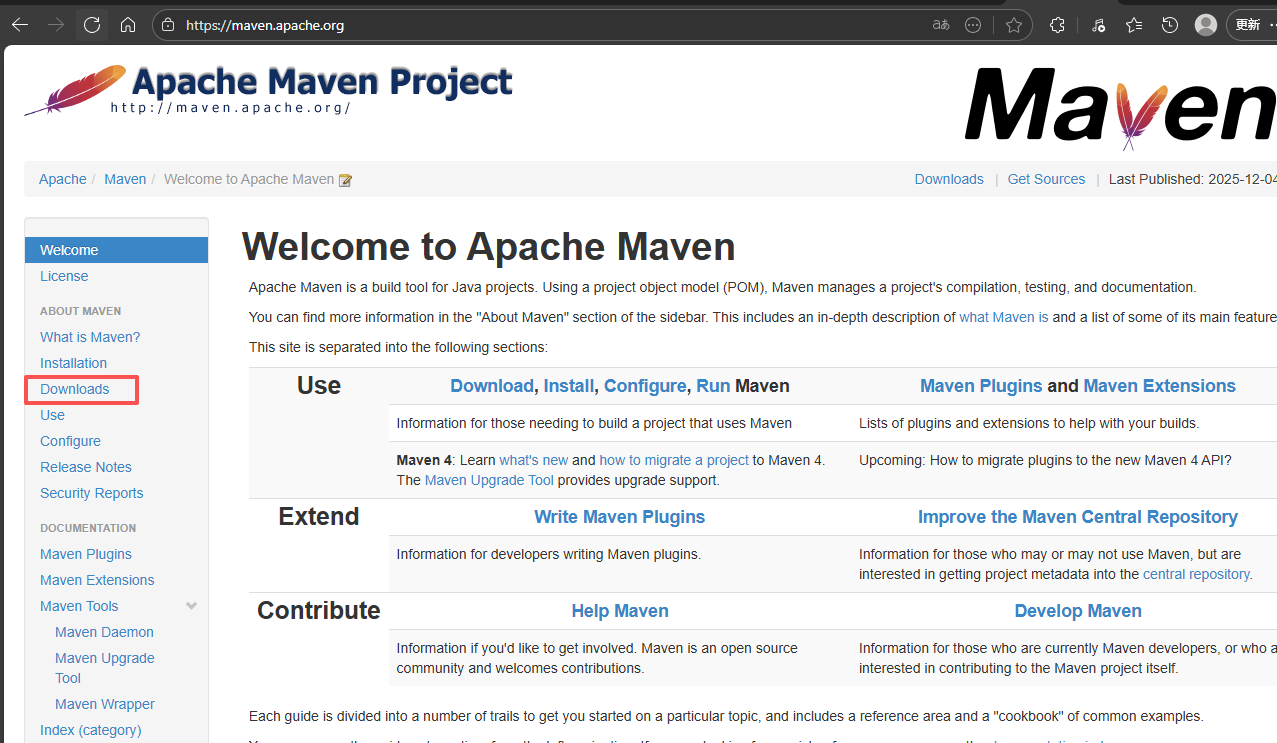Screen dimensions: 1277x743
Task: Click the Install heading link
Action: pos(569,386)
